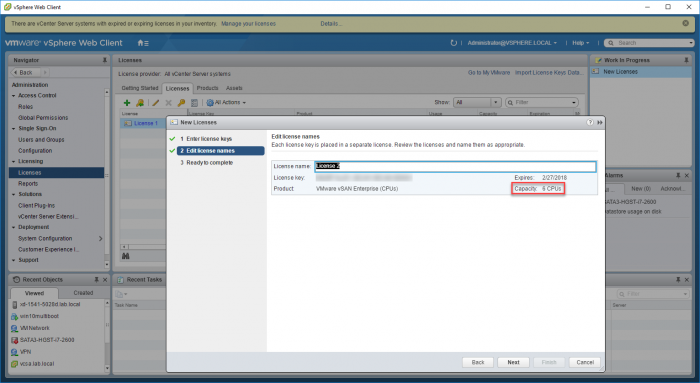Screen dimensions: 700x383
Task: Select the Licenses tab
Action: [177, 88]
